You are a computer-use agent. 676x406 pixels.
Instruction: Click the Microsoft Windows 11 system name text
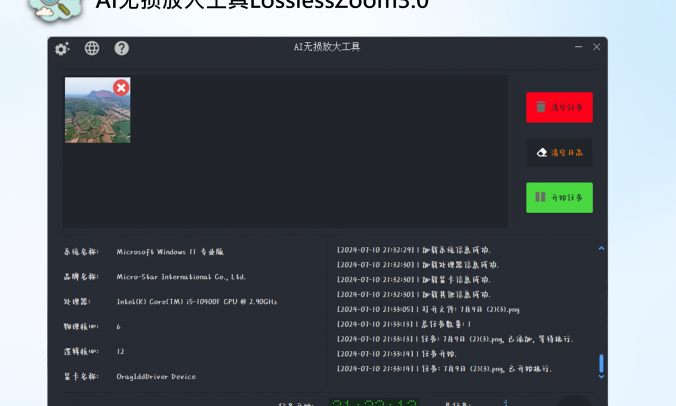(x=170, y=252)
